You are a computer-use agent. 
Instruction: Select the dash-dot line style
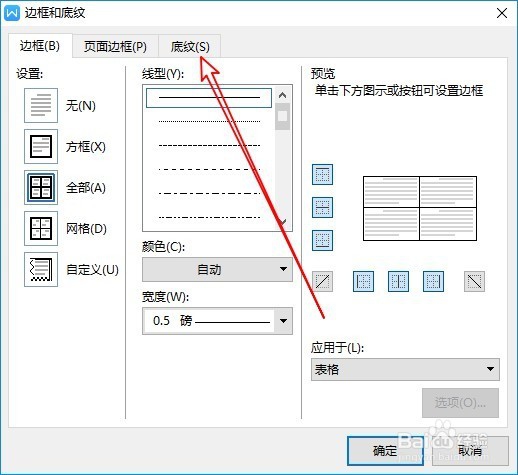(209, 193)
